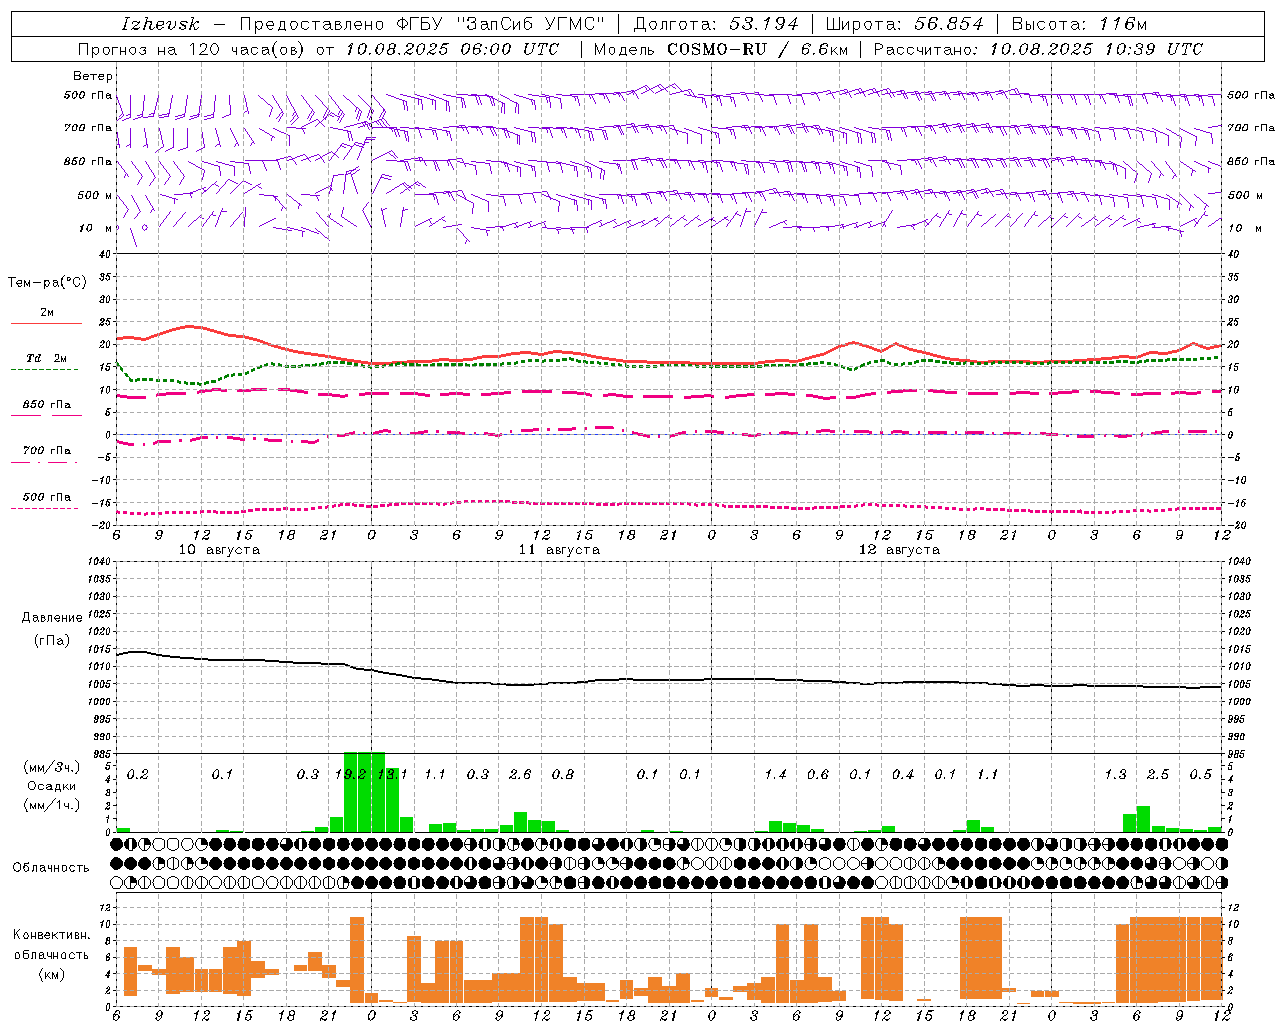
Task: Click the 0.4 precipitation total value
Action: [x=903, y=775]
